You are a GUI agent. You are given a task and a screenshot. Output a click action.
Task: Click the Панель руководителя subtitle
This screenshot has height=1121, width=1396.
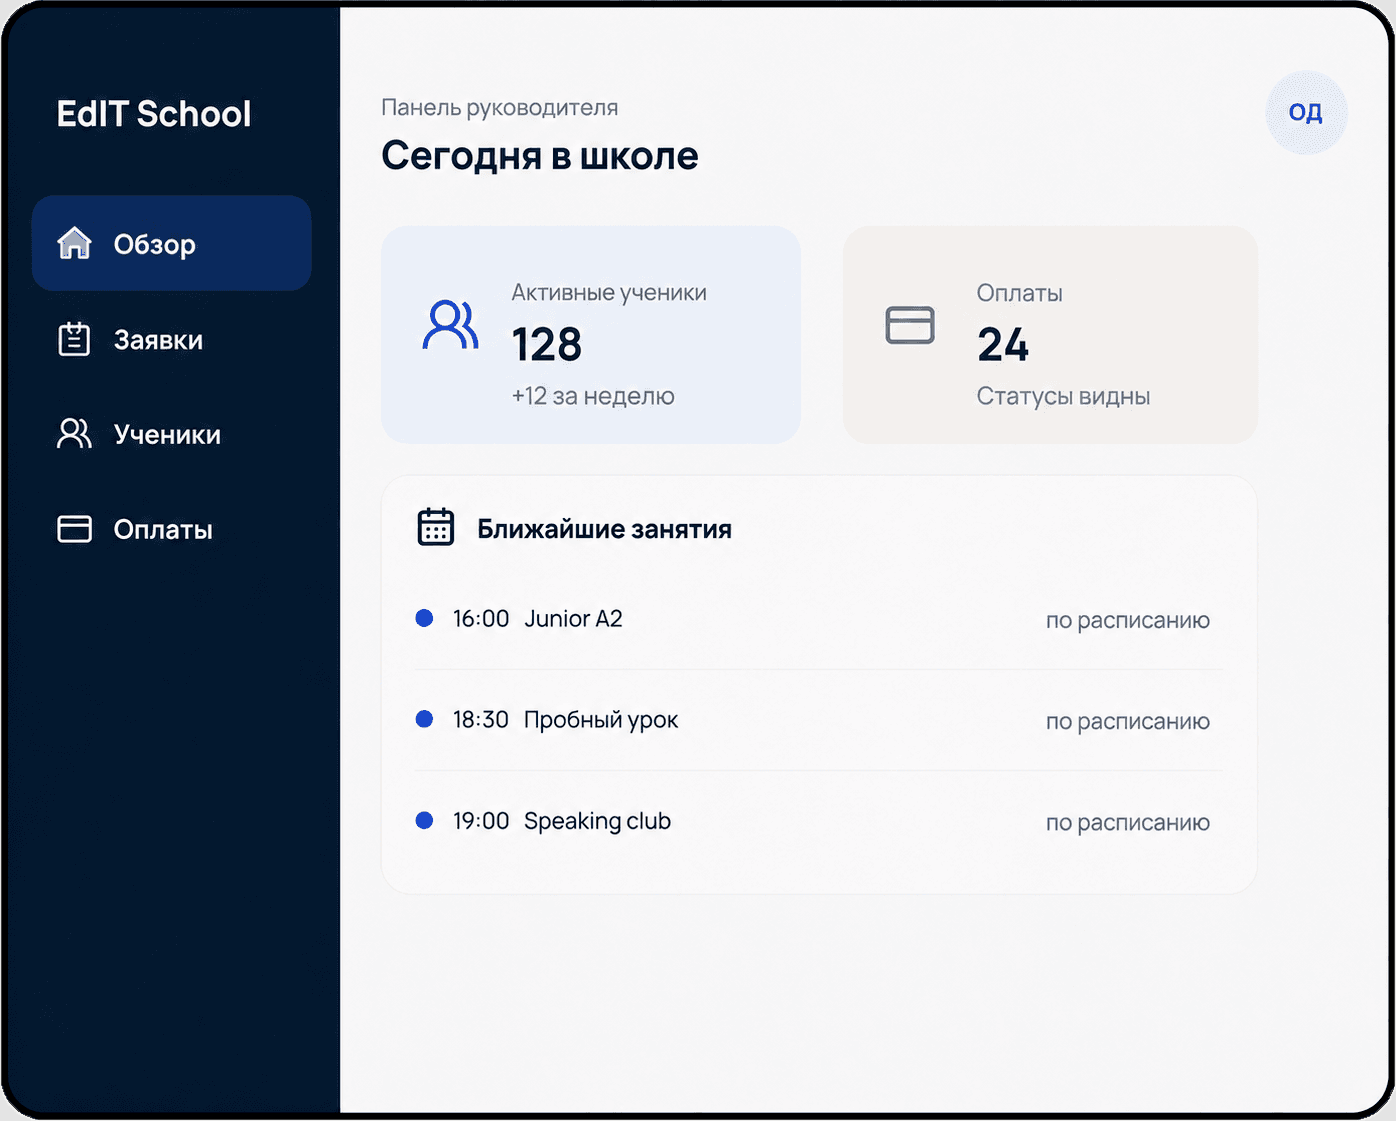500,107
